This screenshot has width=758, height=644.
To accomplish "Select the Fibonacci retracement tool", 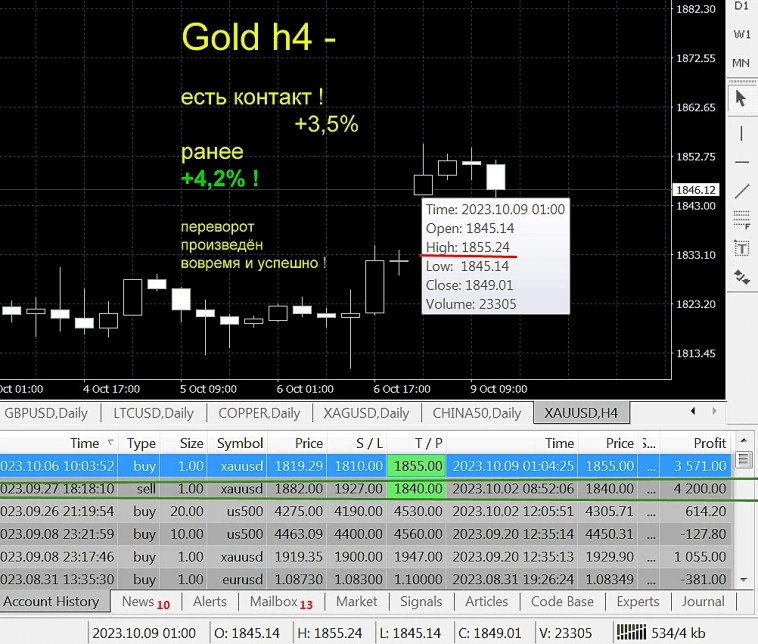I will point(741,219).
